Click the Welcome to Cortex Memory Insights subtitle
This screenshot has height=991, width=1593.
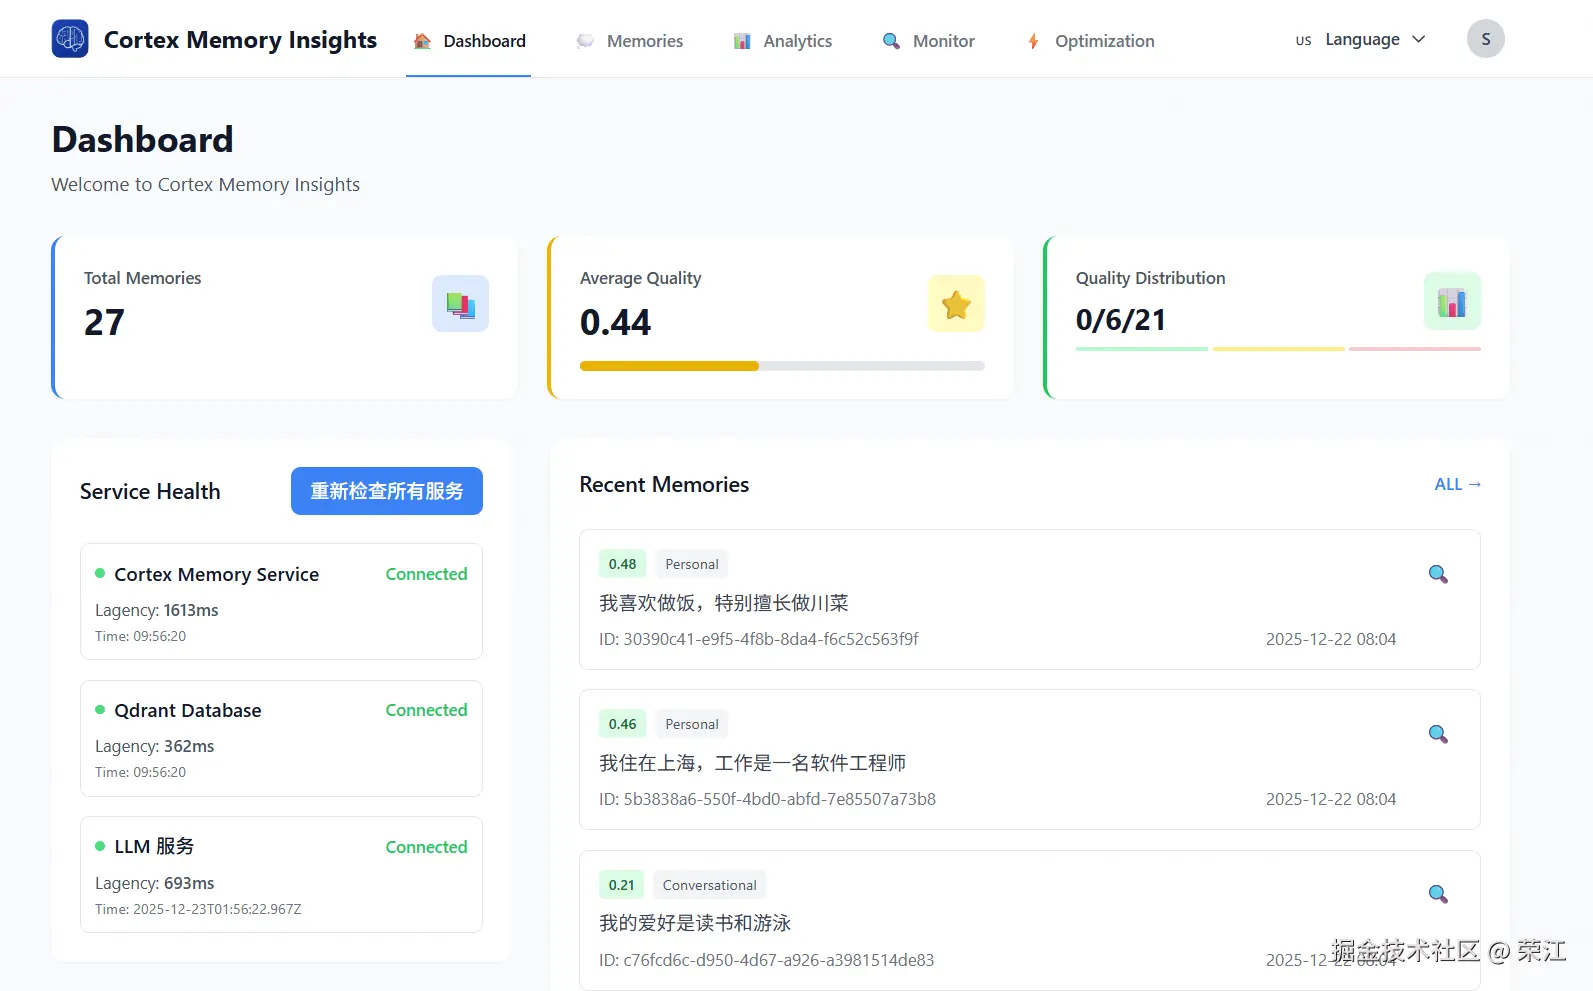tap(205, 184)
